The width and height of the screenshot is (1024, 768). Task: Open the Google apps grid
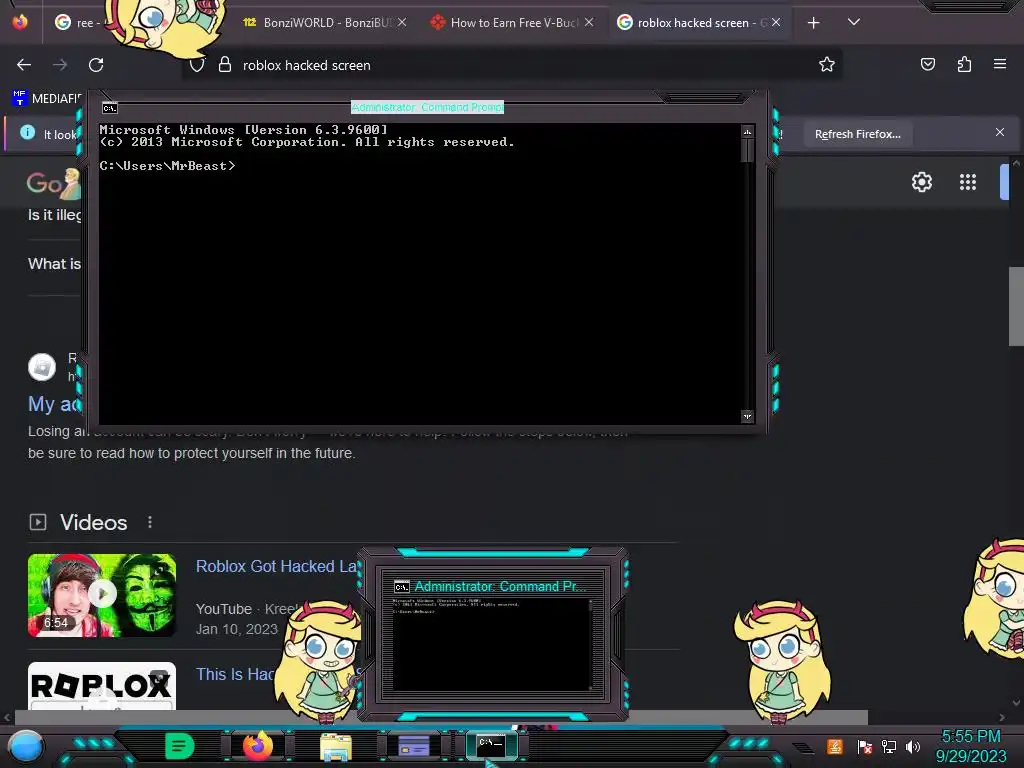pyautogui.click(x=968, y=182)
